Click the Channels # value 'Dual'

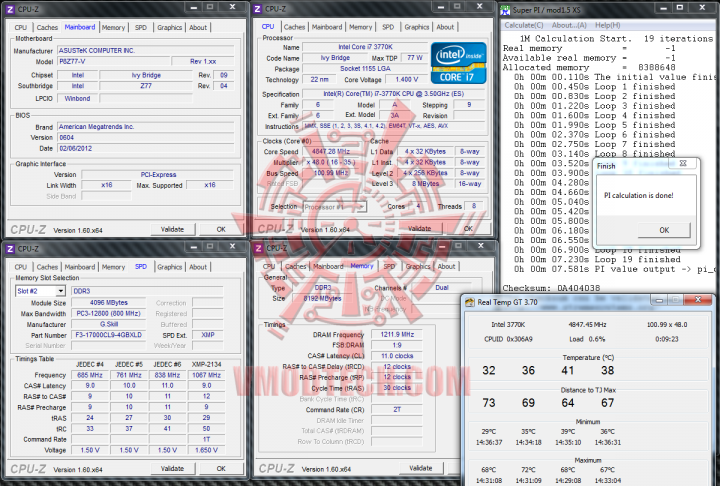(x=442, y=288)
